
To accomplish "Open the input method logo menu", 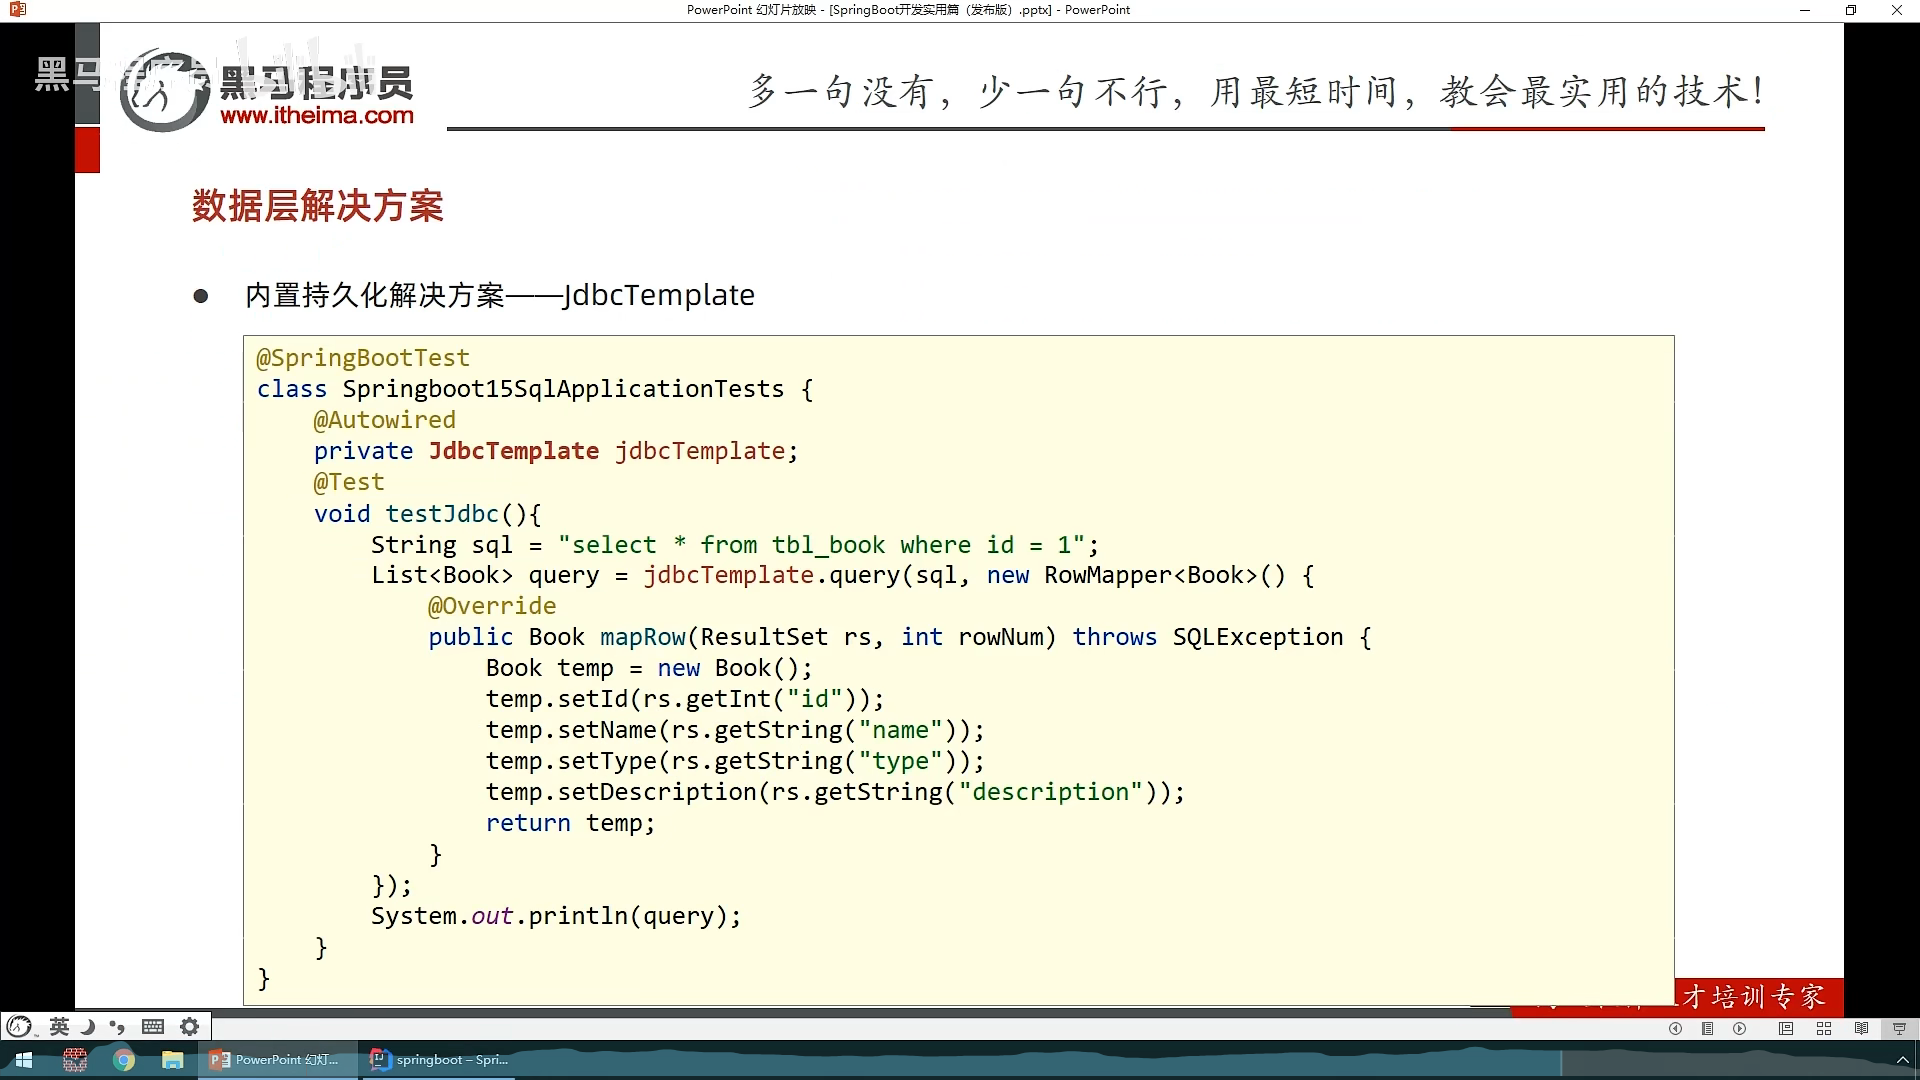I will [x=19, y=1026].
